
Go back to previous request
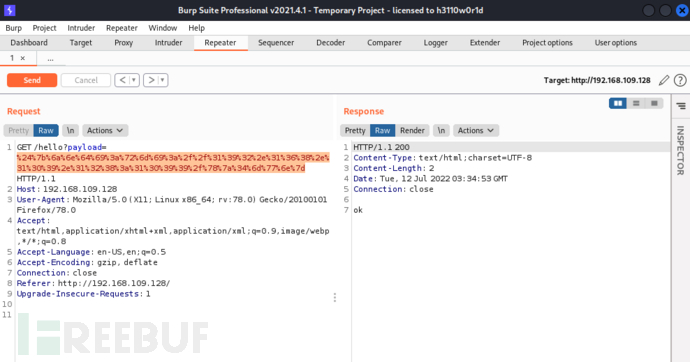pyautogui.click(x=122, y=80)
